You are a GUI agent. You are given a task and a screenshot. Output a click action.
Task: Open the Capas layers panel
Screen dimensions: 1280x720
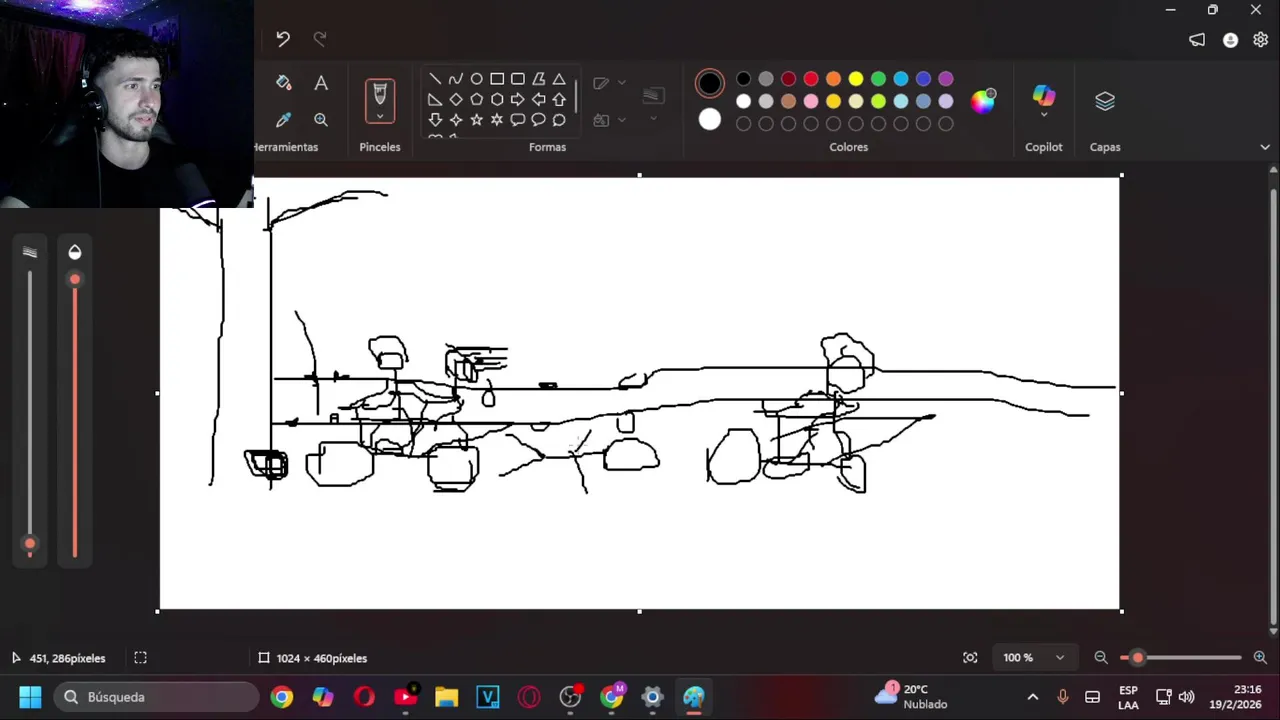pos(1105,101)
